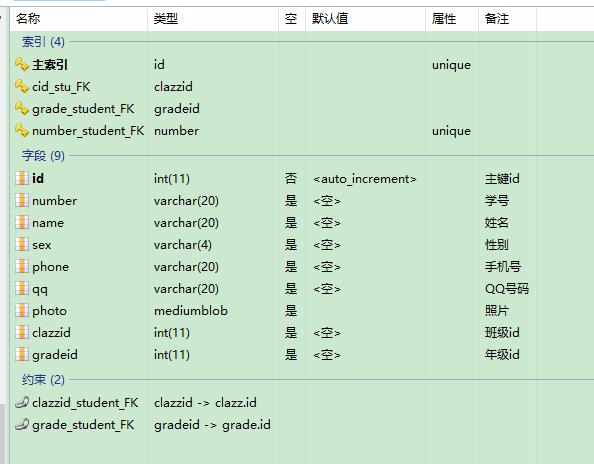Click the <auto_increment> default value

[365, 179]
